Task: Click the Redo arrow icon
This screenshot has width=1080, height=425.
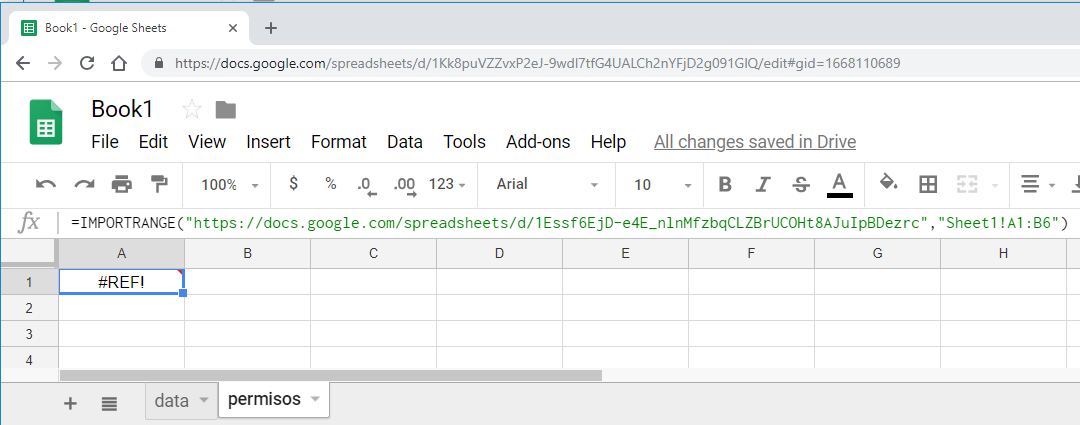Action: click(84, 184)
